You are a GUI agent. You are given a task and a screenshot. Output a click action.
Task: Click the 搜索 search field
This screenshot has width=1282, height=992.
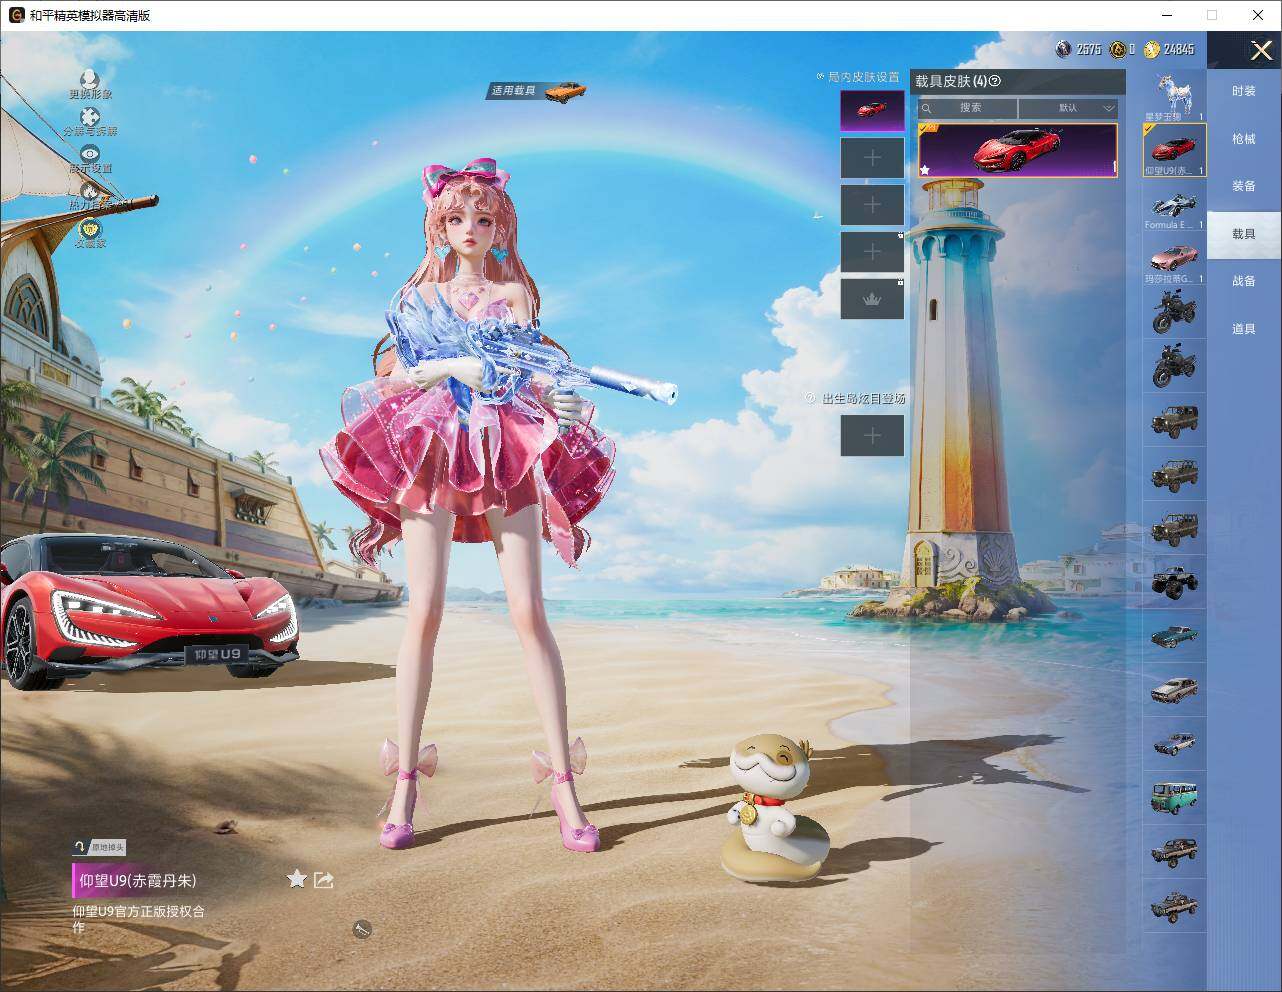pos(968,108)
